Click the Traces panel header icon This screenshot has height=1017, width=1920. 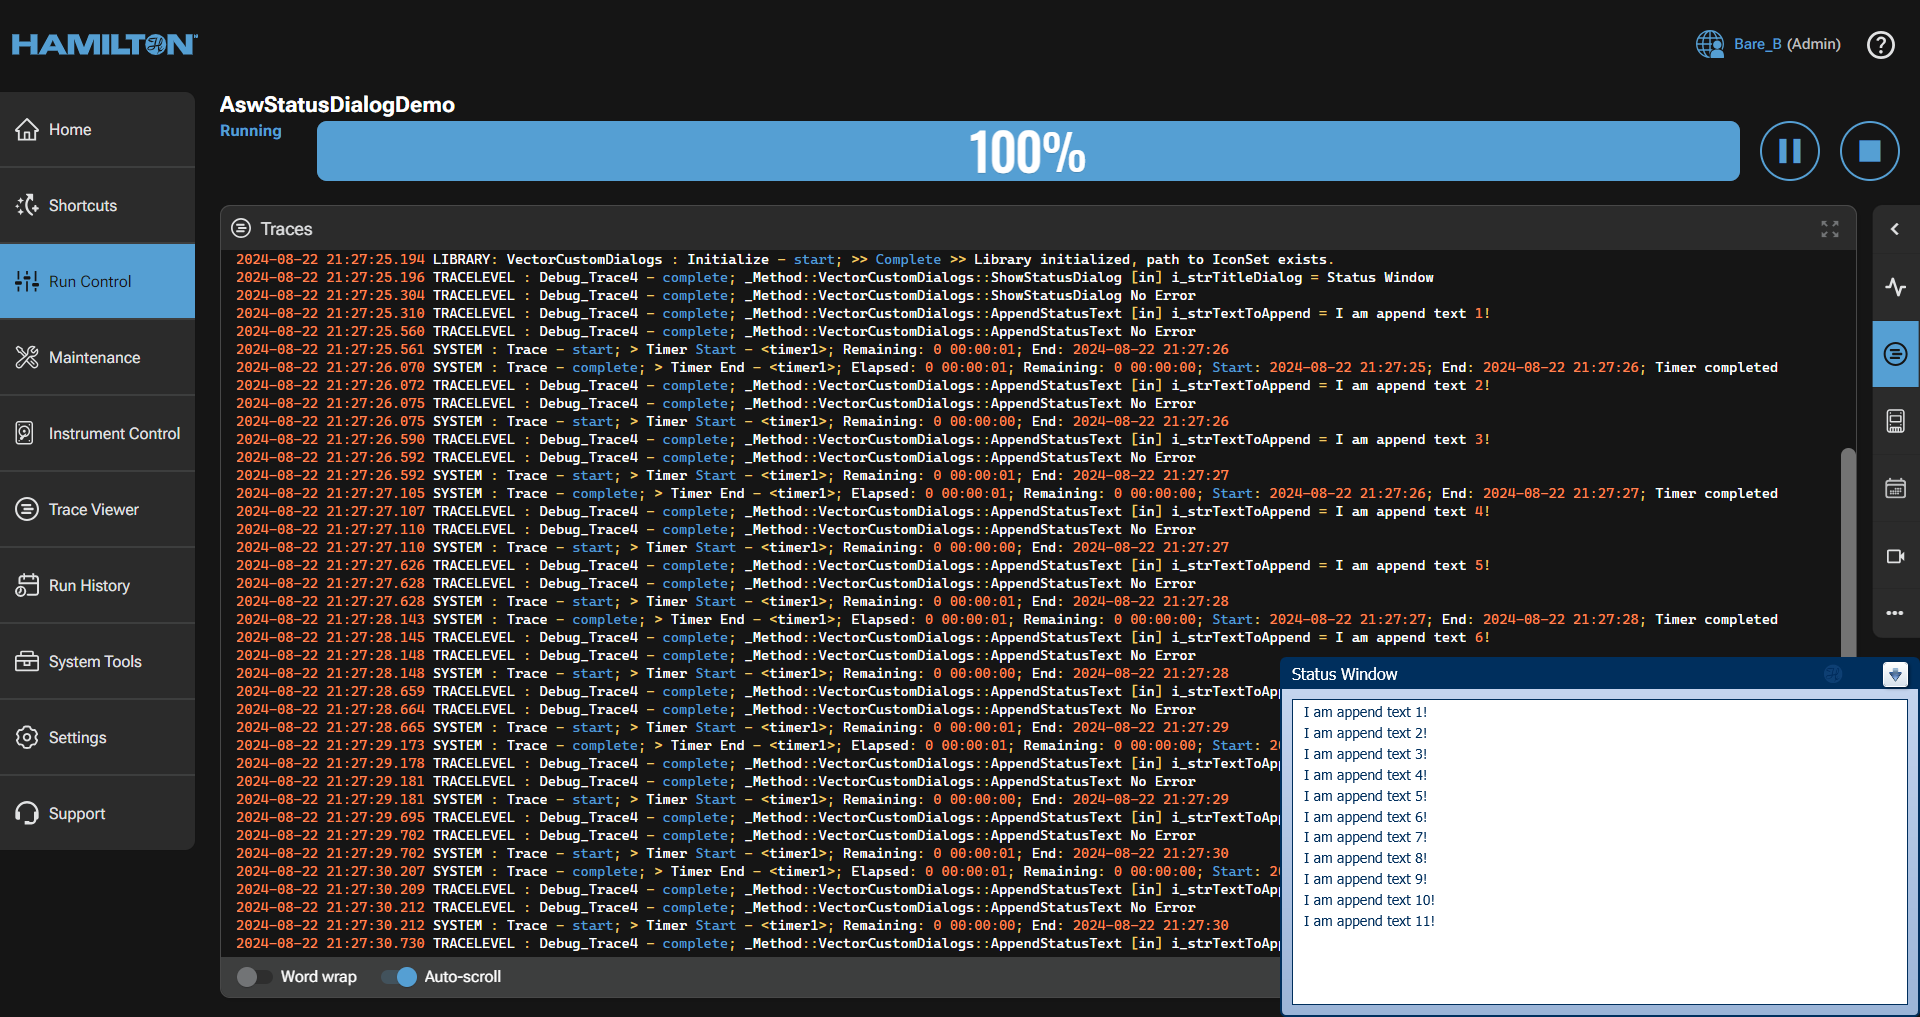click(241, 229)
